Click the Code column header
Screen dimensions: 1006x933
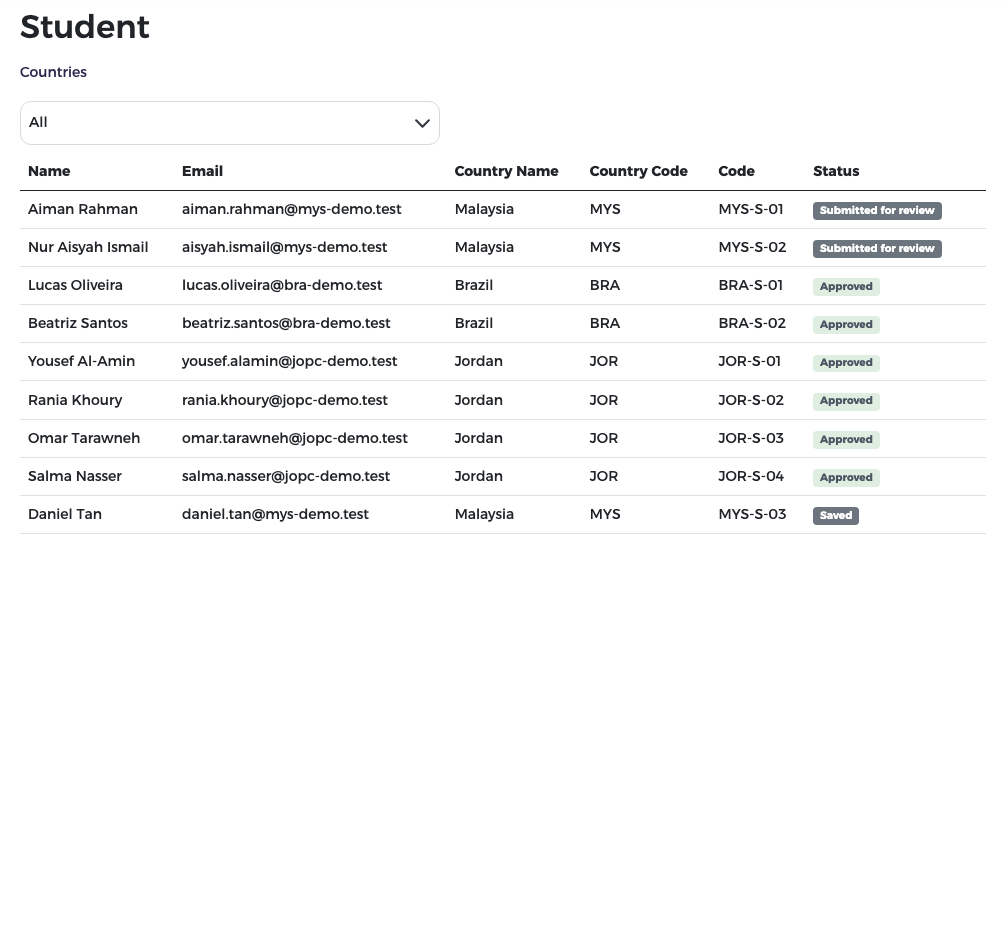(x=737, y=171)
